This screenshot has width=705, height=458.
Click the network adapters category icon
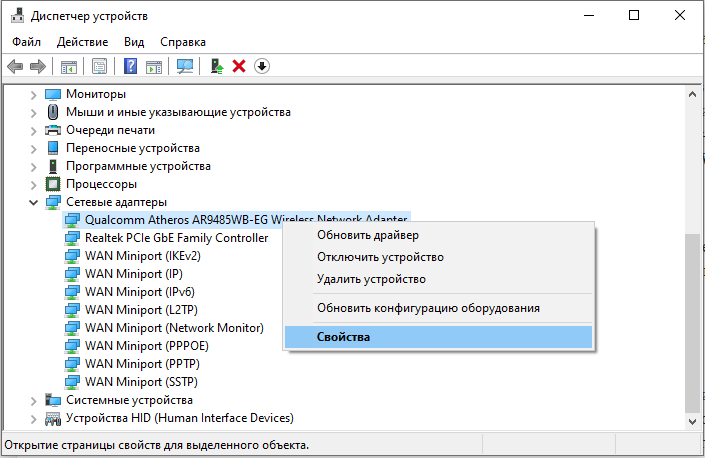tap(53, 202)
